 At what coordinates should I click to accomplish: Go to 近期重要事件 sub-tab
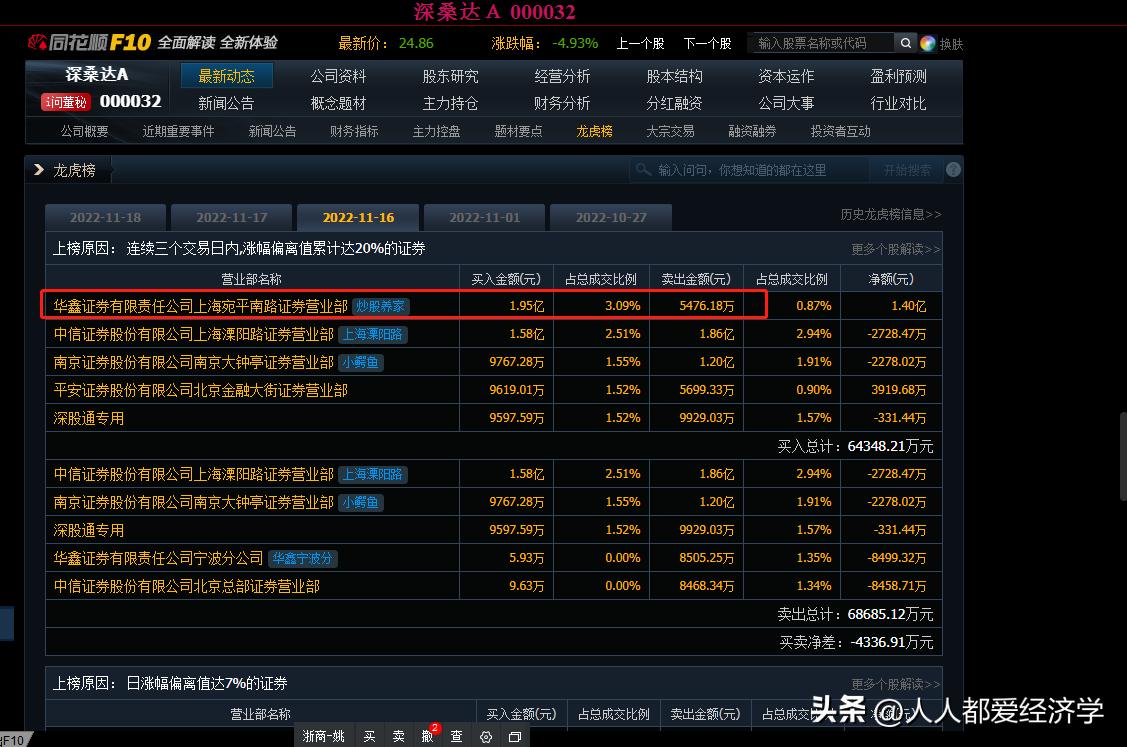(178, 132)
